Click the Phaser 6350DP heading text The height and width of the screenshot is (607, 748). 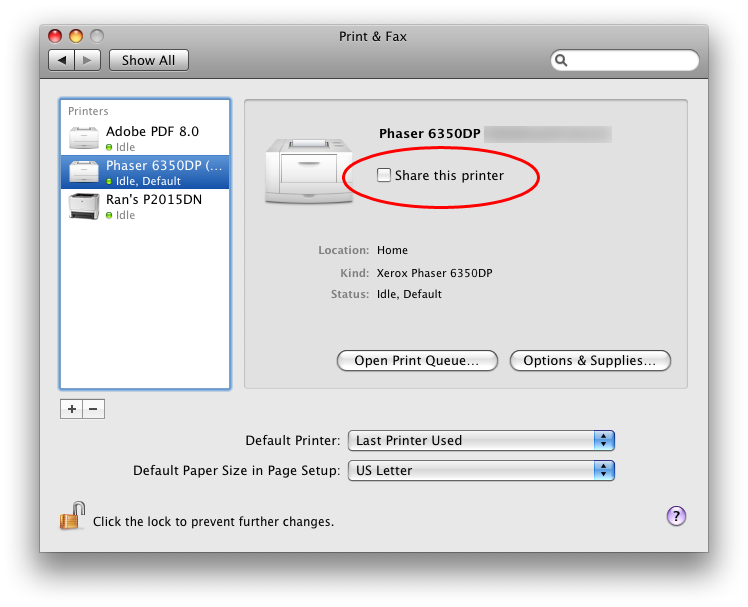click(429, 134)
